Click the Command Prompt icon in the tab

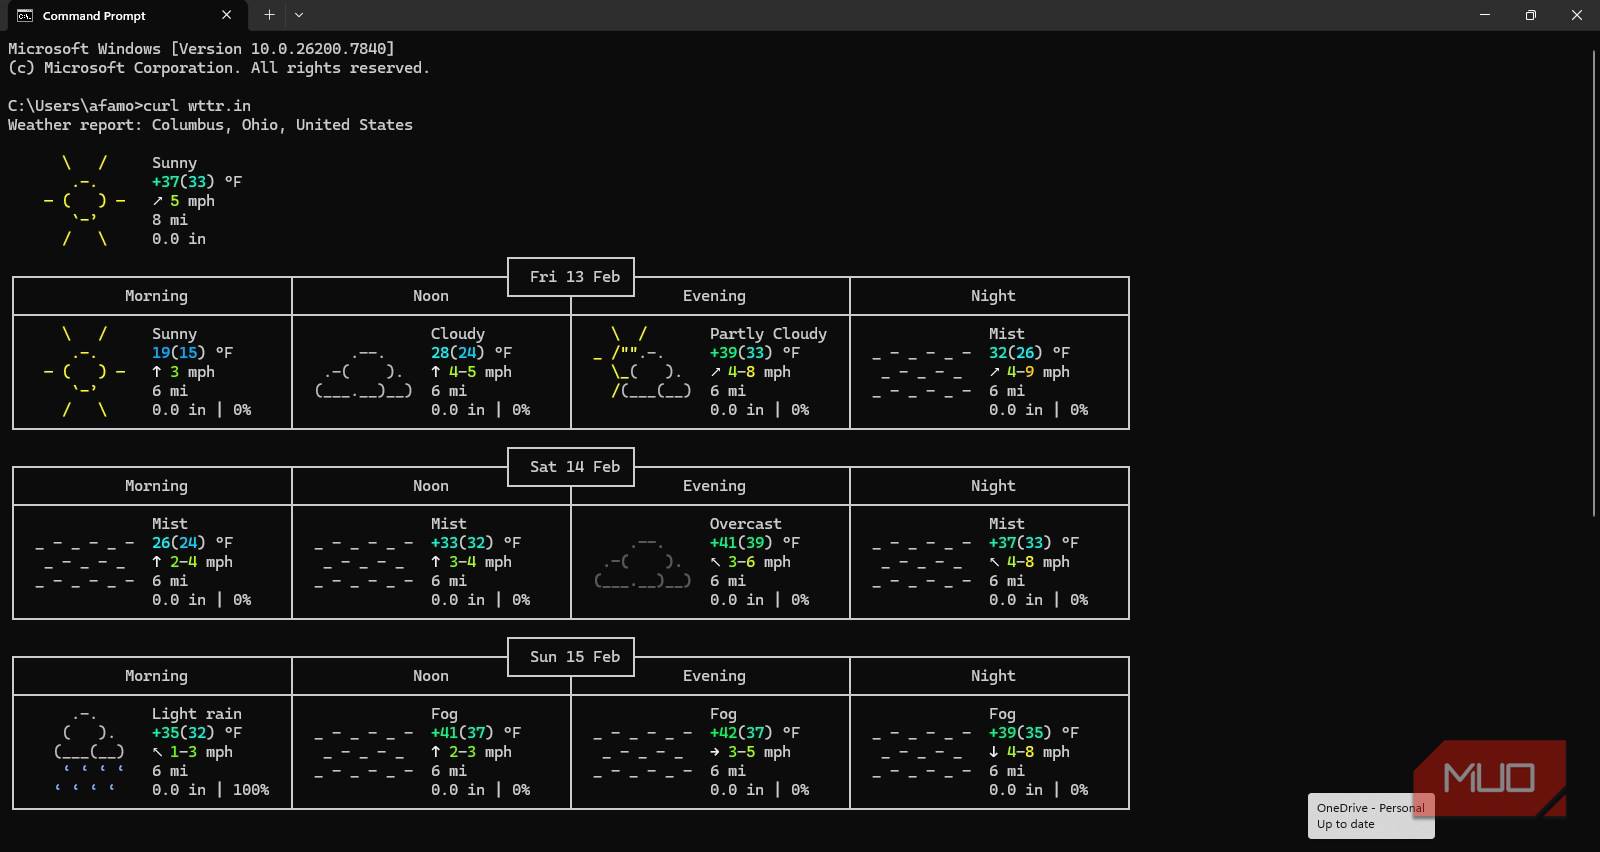24,15
